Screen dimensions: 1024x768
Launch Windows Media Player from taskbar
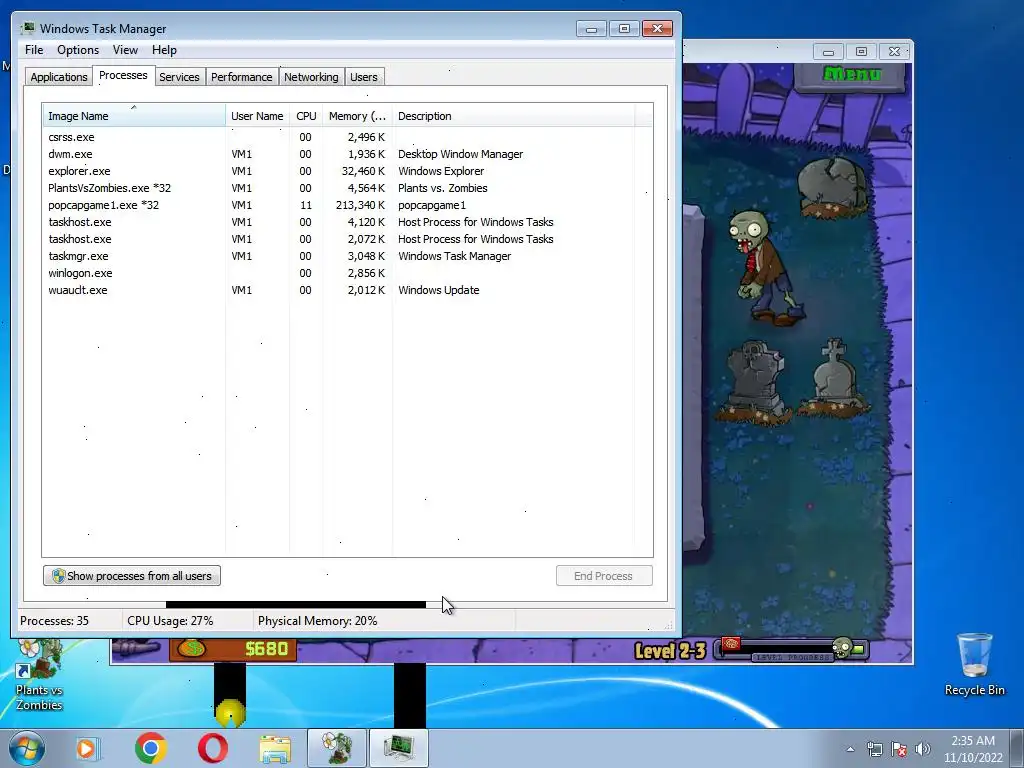tap(86, 748)
